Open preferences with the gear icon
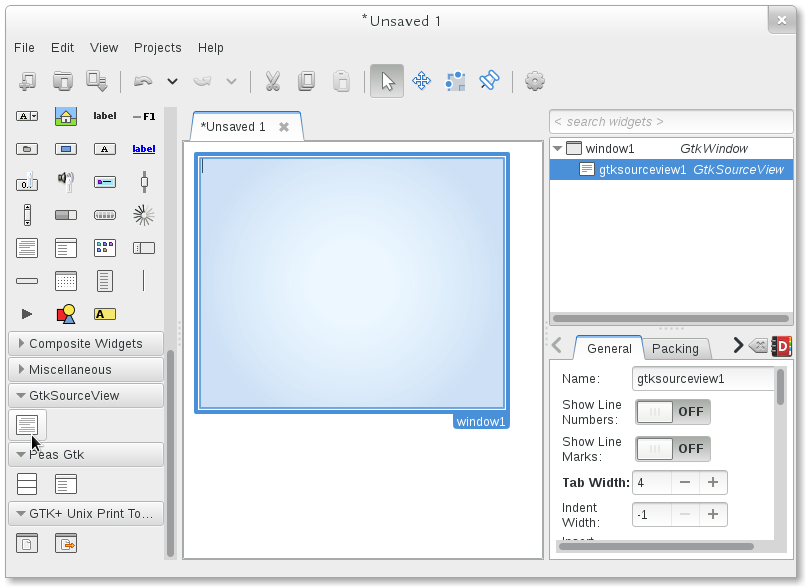The image size is (806, 587). pyautogui.click(x=535, y=81)
